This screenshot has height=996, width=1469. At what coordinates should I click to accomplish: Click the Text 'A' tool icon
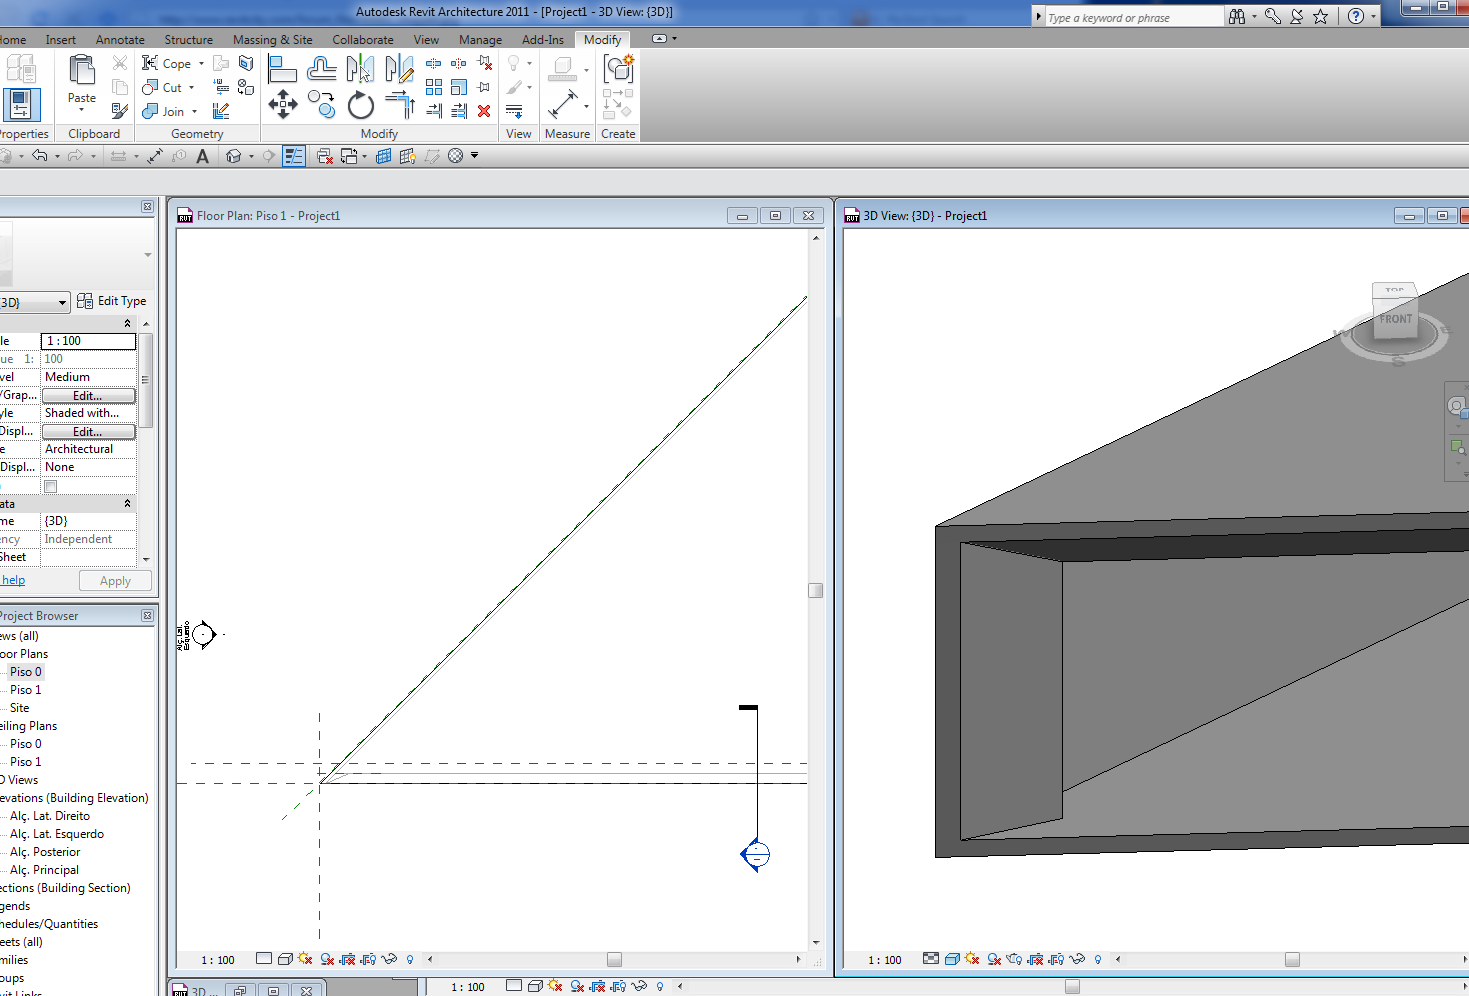(x=203, y=156)
